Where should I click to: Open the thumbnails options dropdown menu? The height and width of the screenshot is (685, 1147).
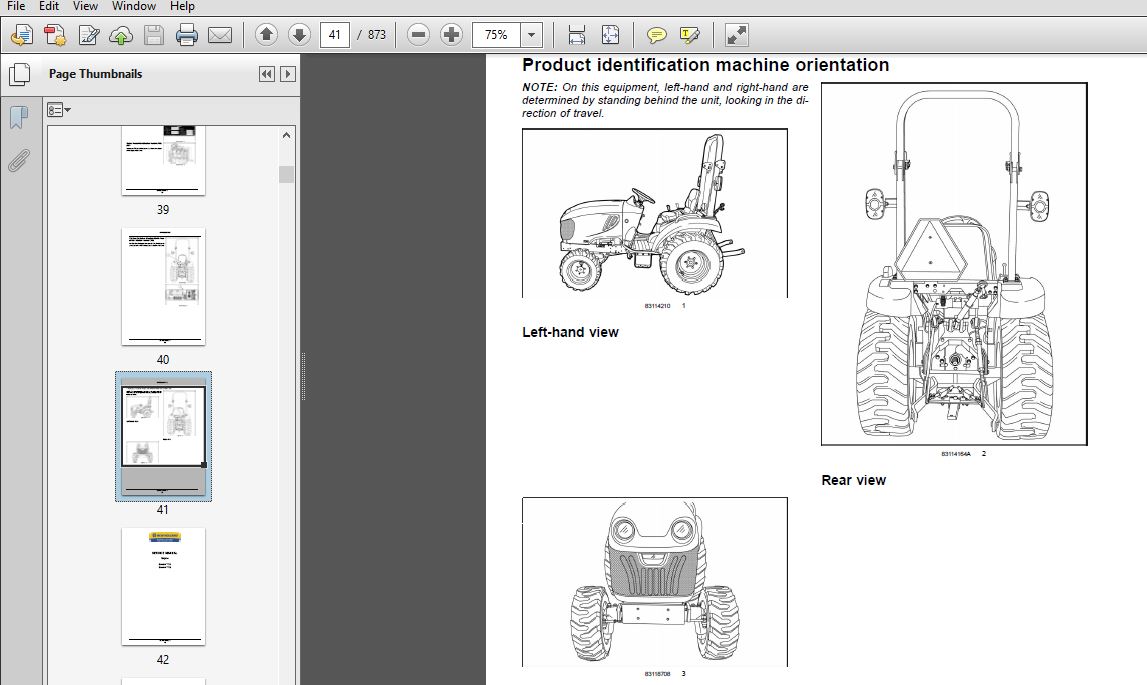point(59,111)
